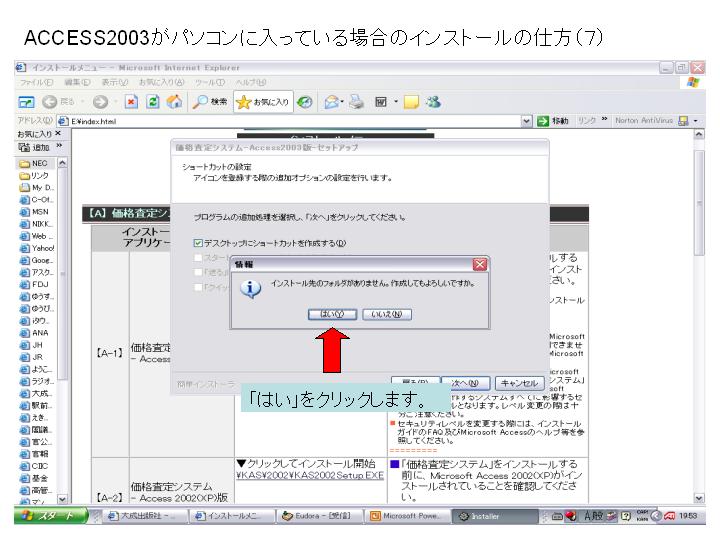Open the ヘルプ(H) menu
Viewport: 720px width, 540px height.
pos(251,82)
